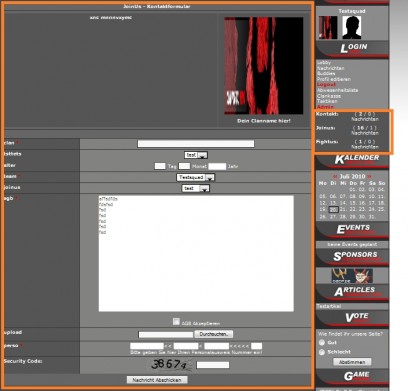Image resolution: width=408 pixels, height=391 pixels.
Task: Open the Clankasse link
Action: 329,96
